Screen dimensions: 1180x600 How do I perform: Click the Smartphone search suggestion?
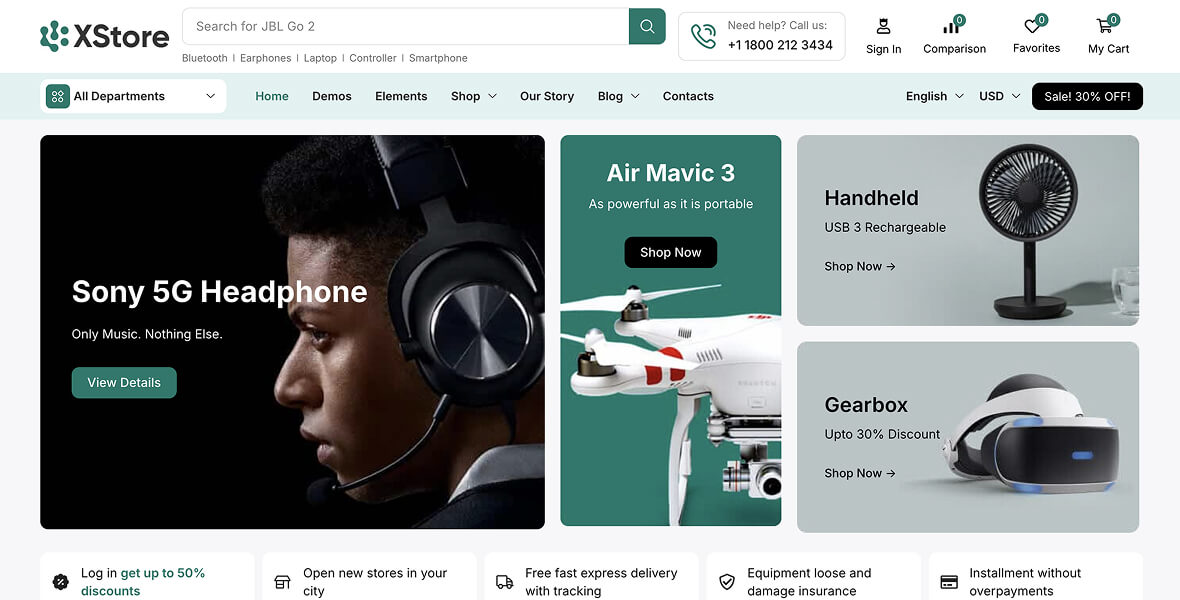[x=438, y=58]
